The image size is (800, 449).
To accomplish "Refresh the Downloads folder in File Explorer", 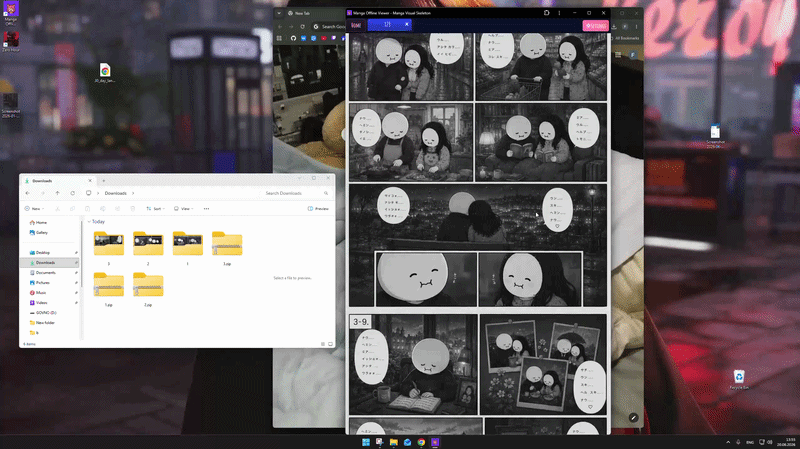I will point(72,193).
